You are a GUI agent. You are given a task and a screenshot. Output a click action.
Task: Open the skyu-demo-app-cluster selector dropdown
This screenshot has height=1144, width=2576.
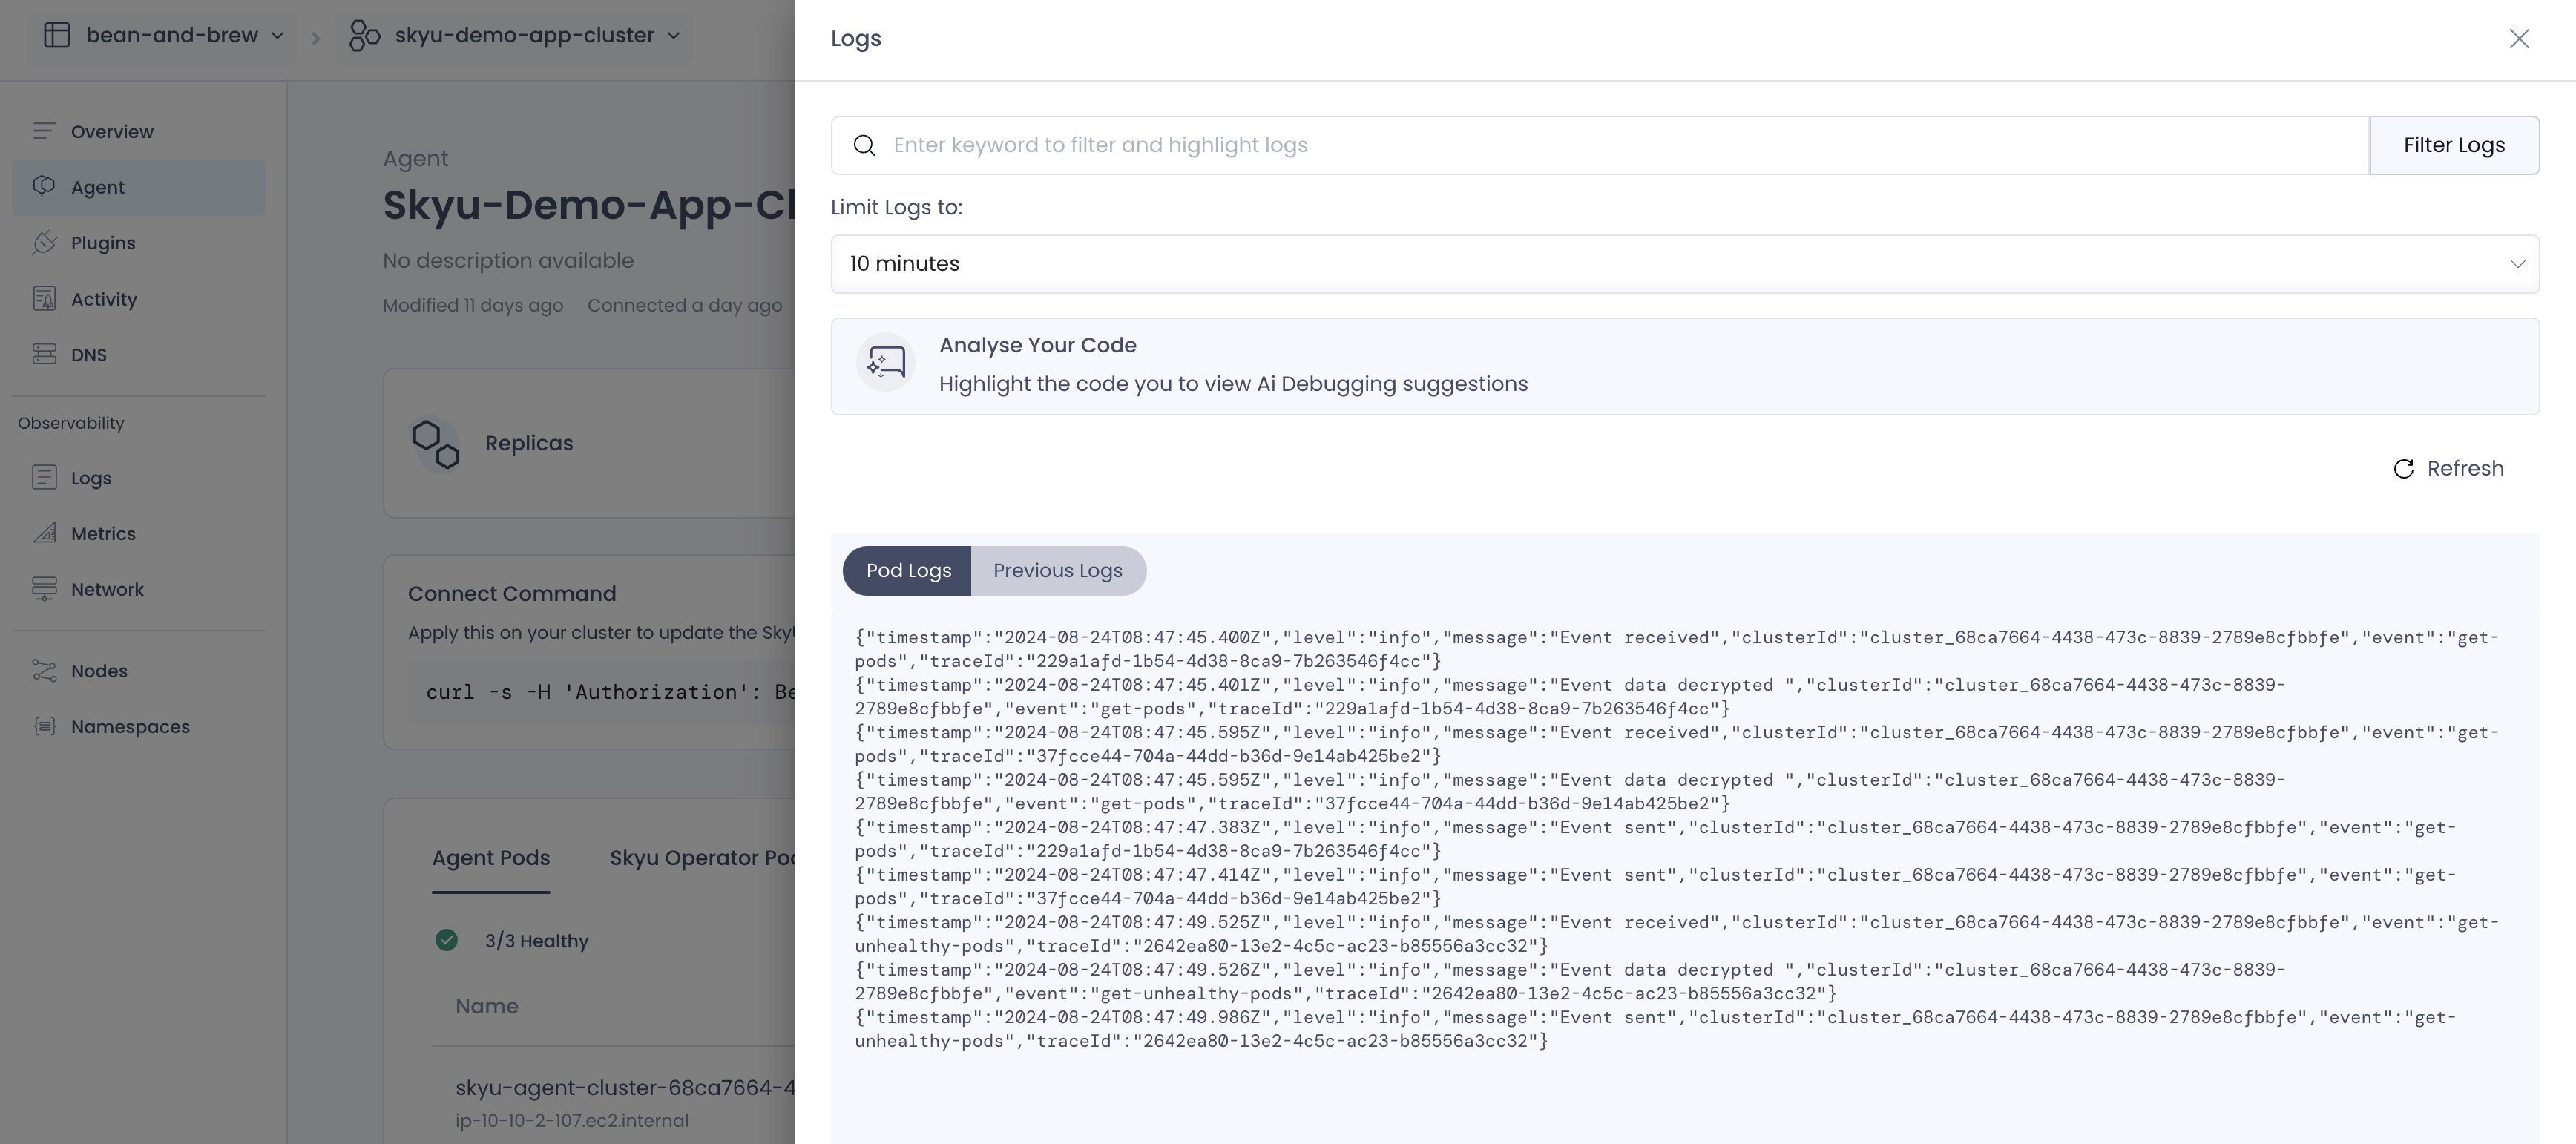[x=515, y=36]
